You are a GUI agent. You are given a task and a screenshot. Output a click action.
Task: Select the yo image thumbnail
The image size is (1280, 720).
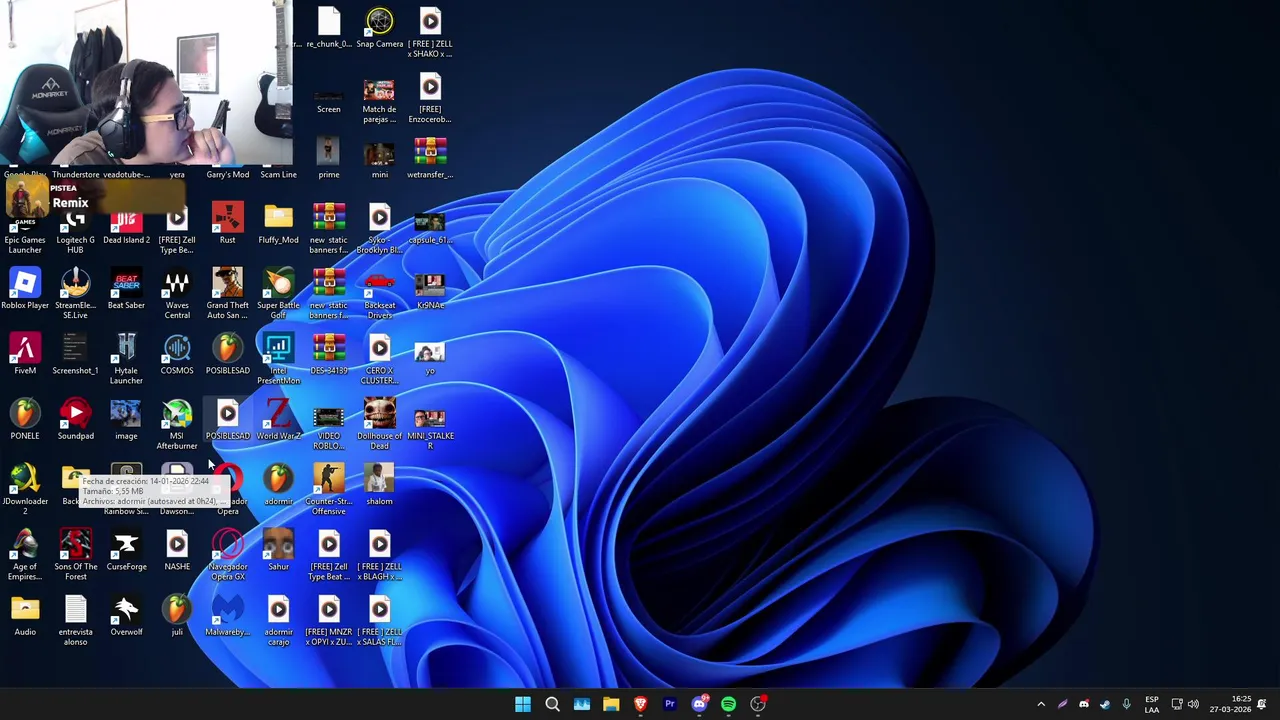tap(430, 358)
